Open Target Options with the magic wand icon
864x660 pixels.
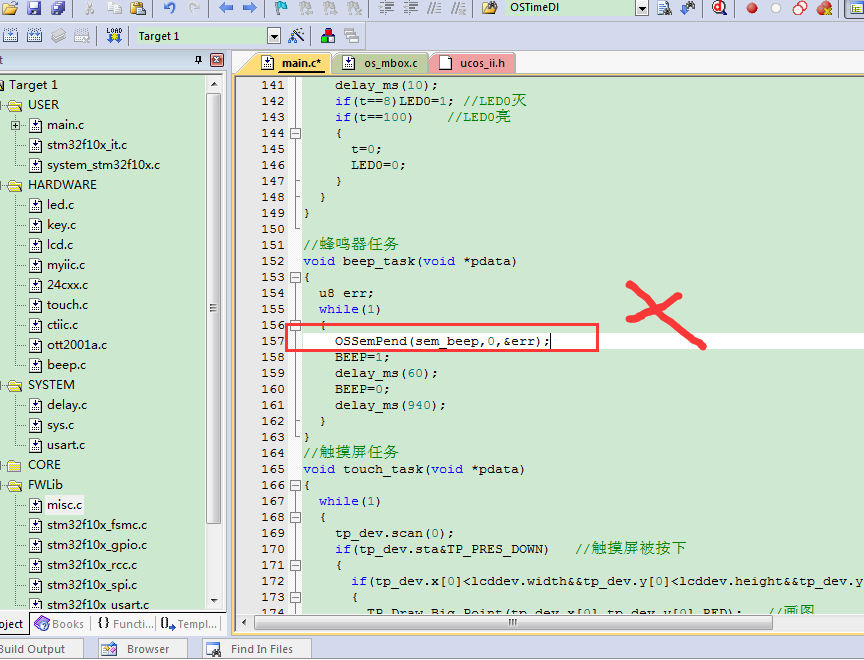point(296,36)
